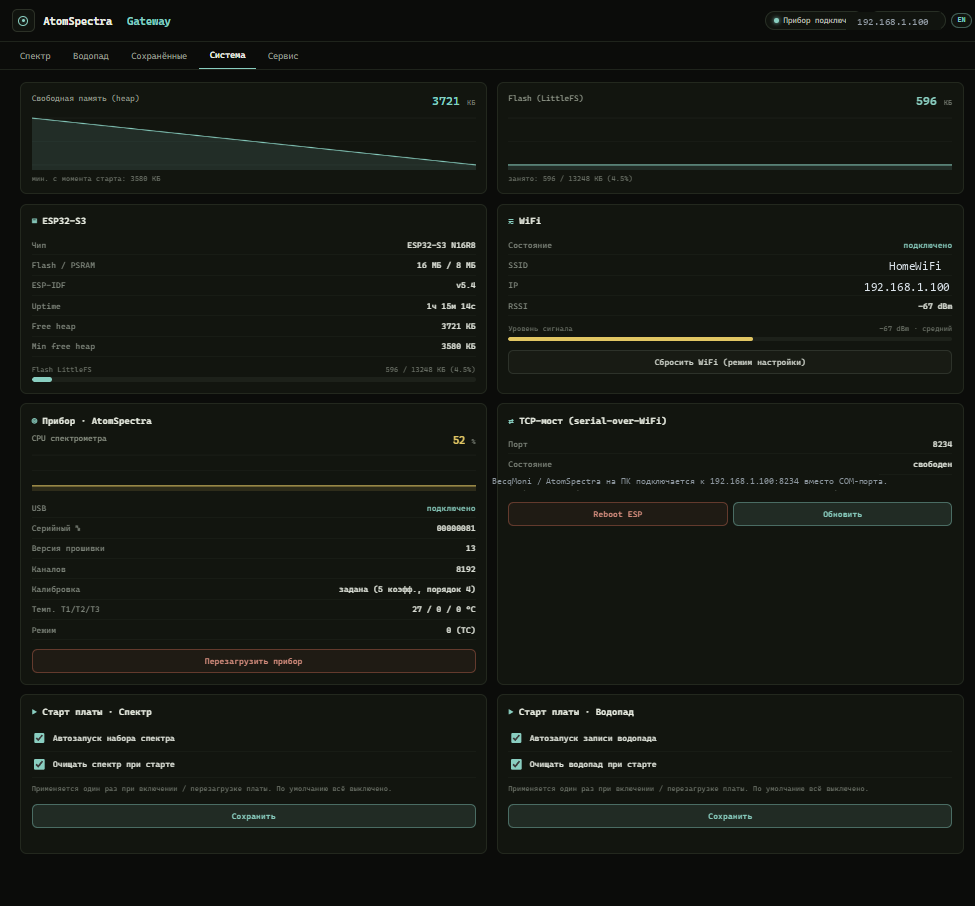Screen dimensions: 975x906
Task: Click the WiFi section icon
Action: pyautogui.click(x=511, y=221)
